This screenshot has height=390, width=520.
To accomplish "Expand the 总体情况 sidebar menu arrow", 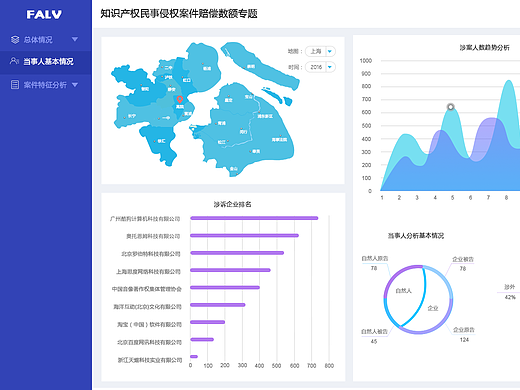I will tap(75, 39).
